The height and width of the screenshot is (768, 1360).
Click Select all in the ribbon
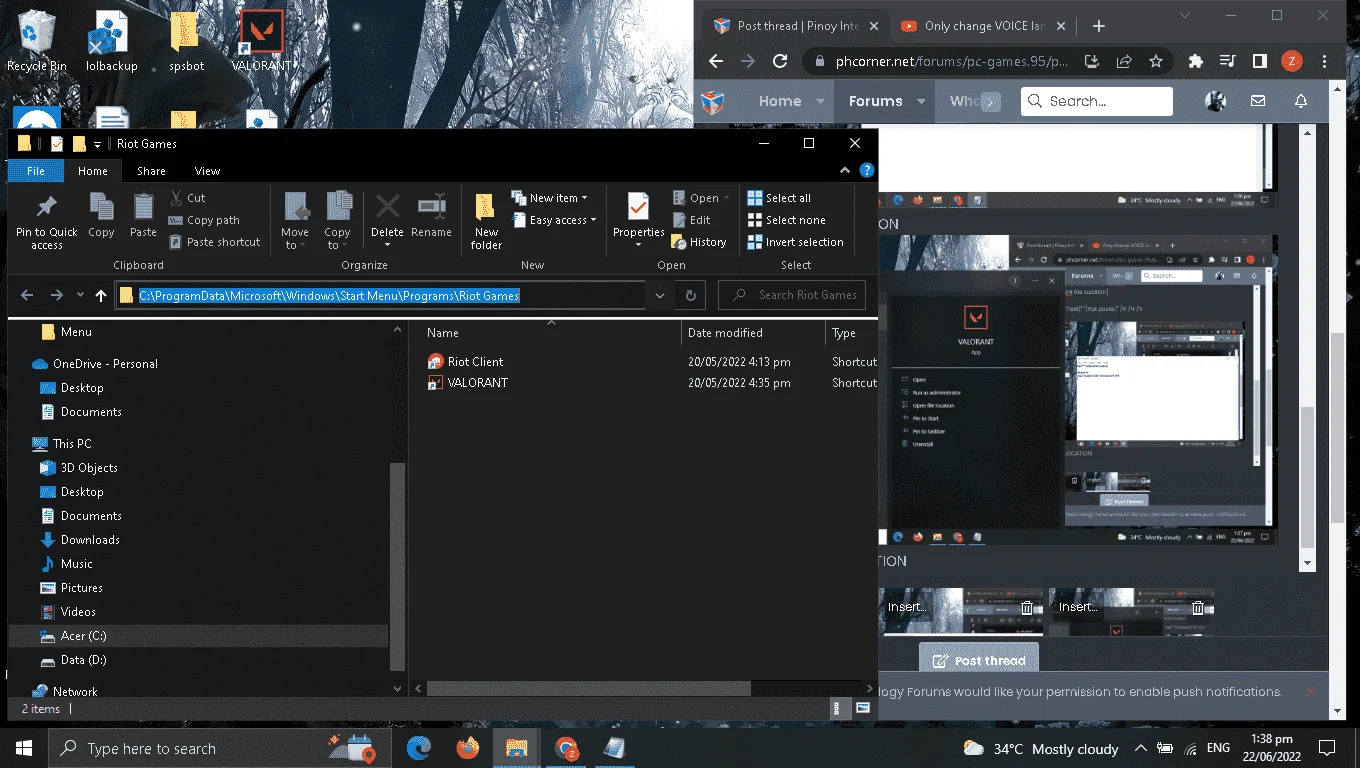pyautogui.click(x=779, y=198)
